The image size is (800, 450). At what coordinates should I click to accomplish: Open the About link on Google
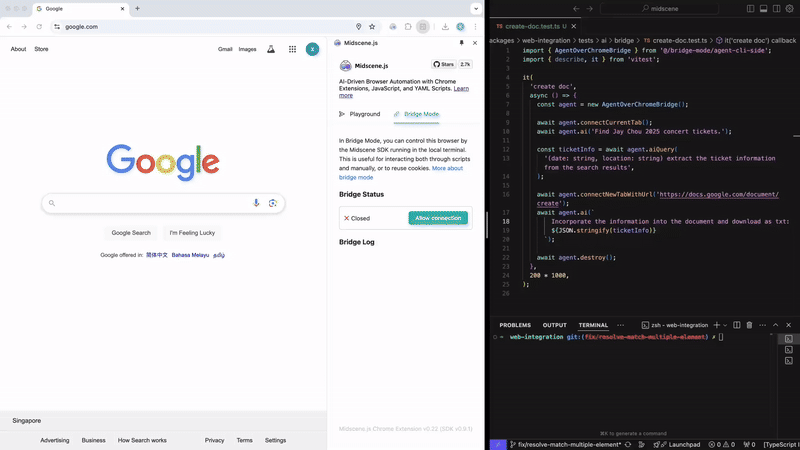click(18, 49)
